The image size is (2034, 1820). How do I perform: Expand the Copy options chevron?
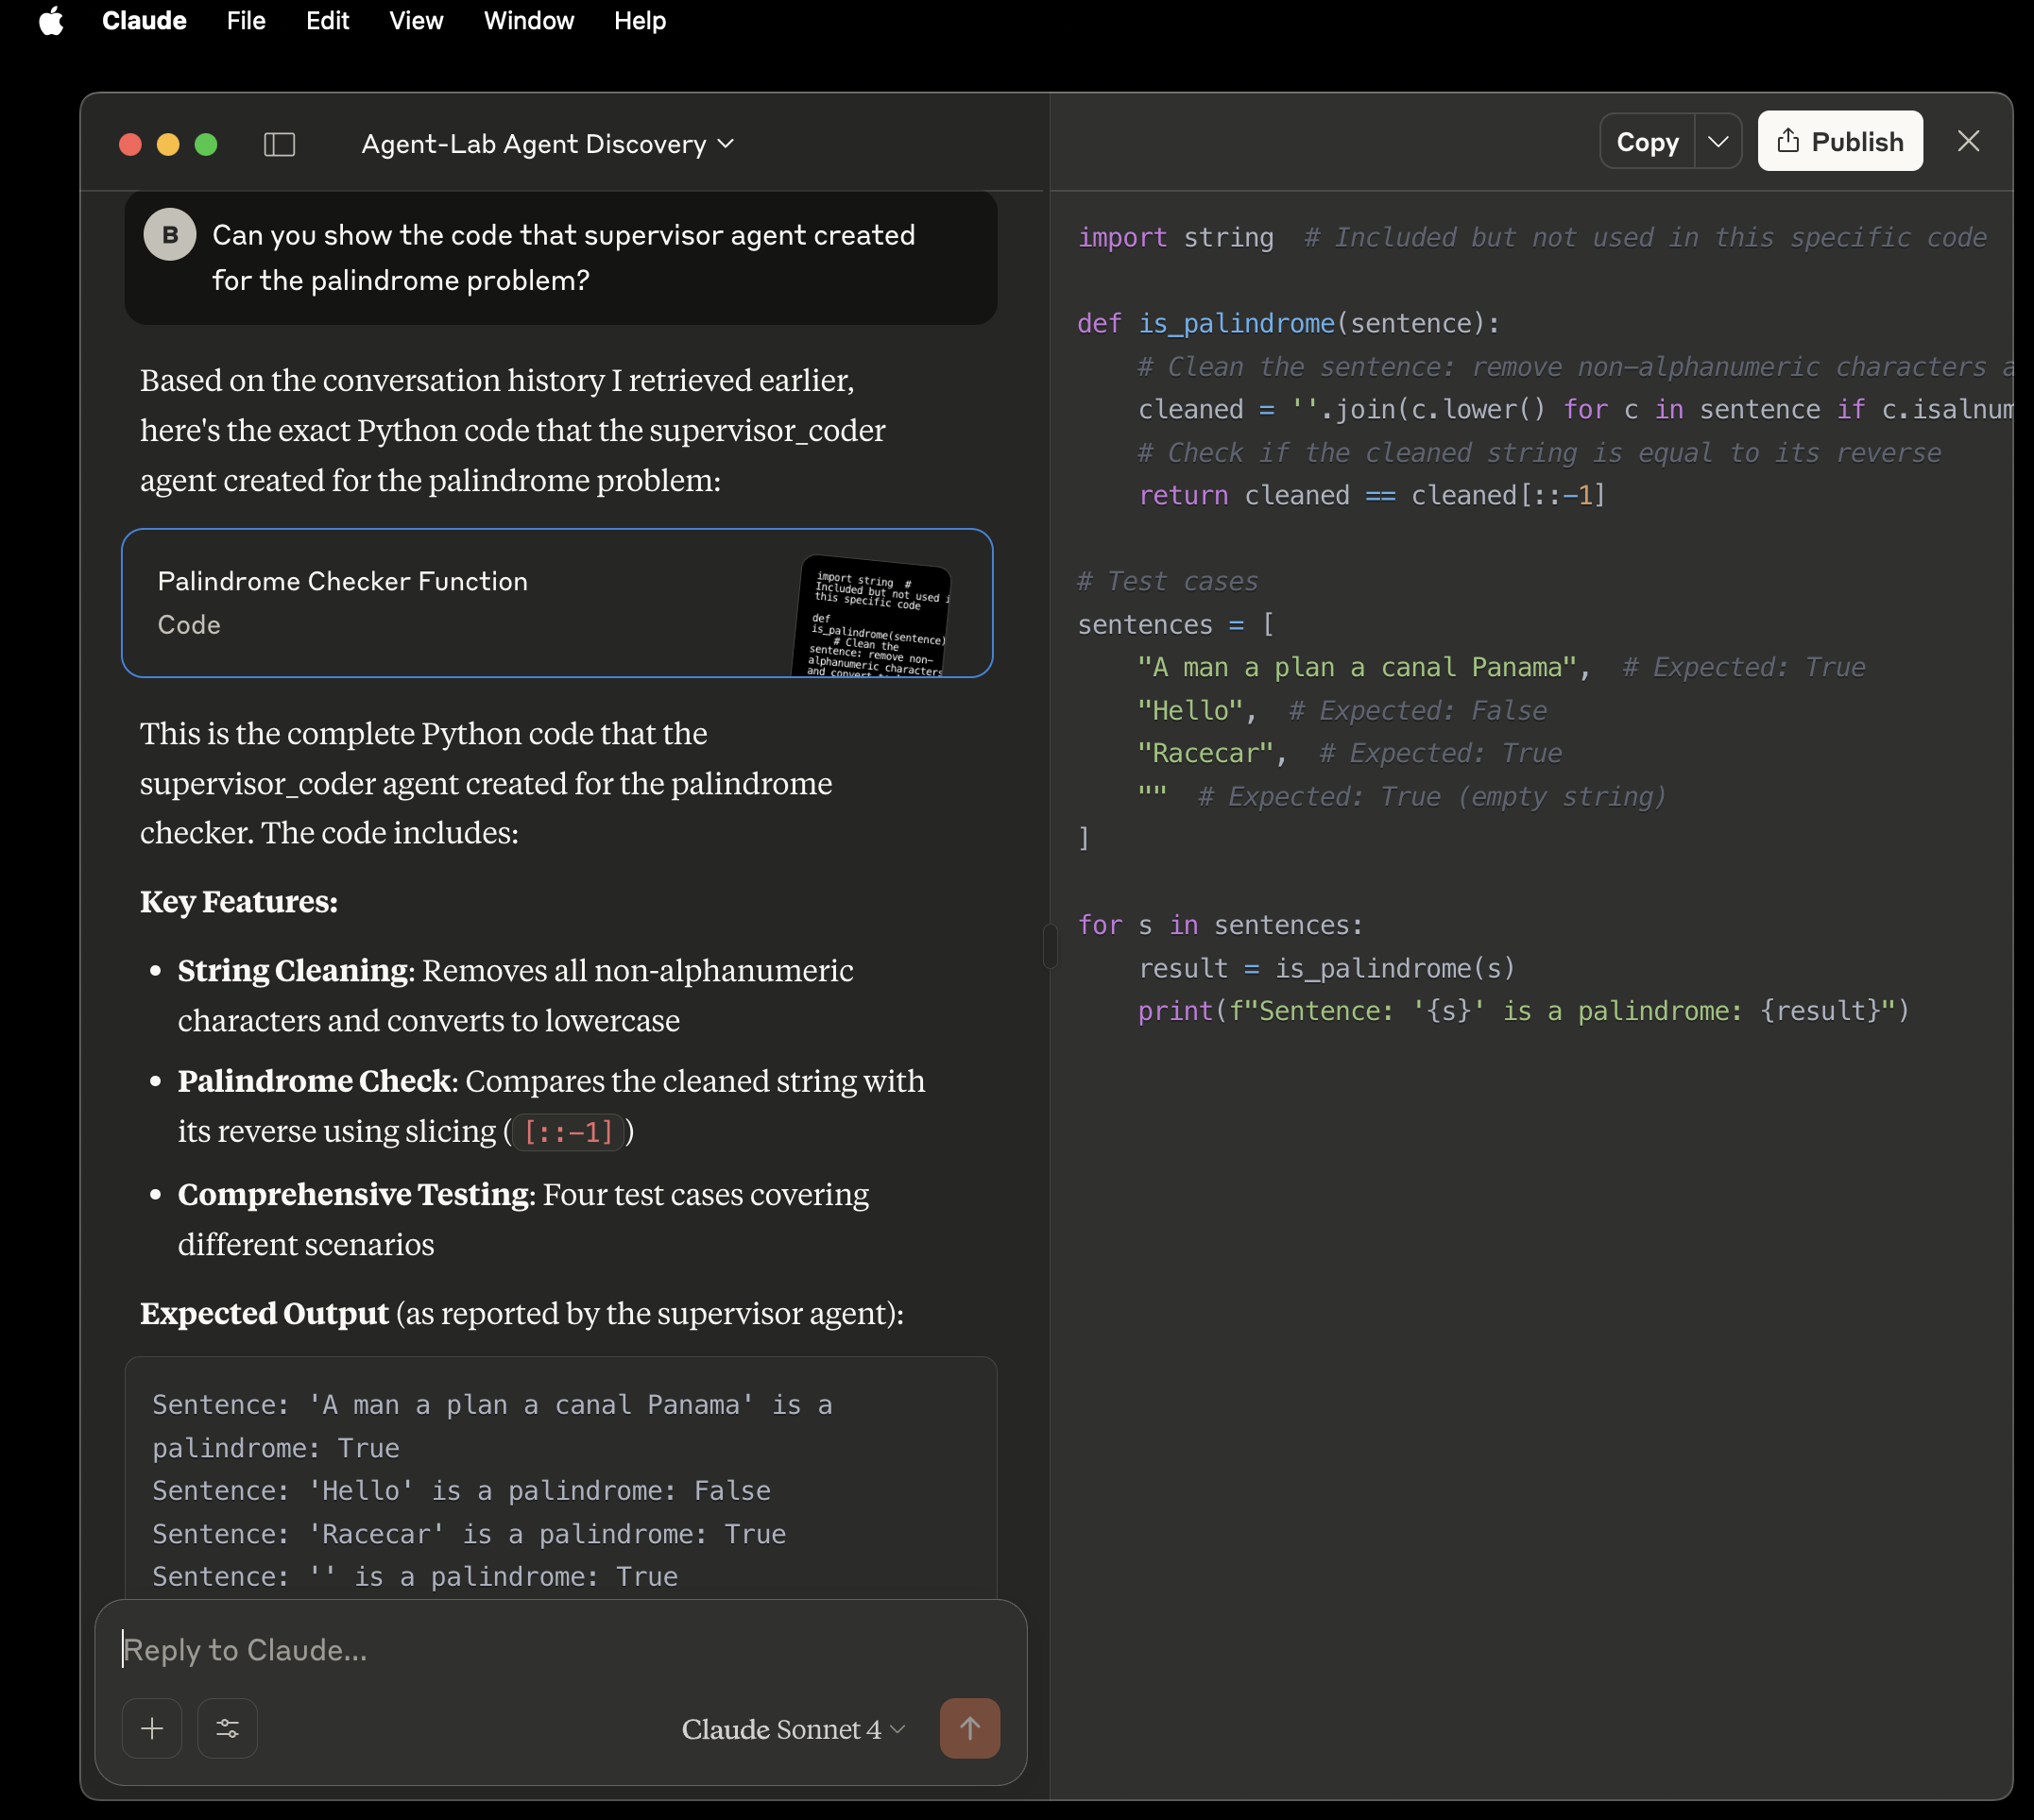(x=1718, y=142)
